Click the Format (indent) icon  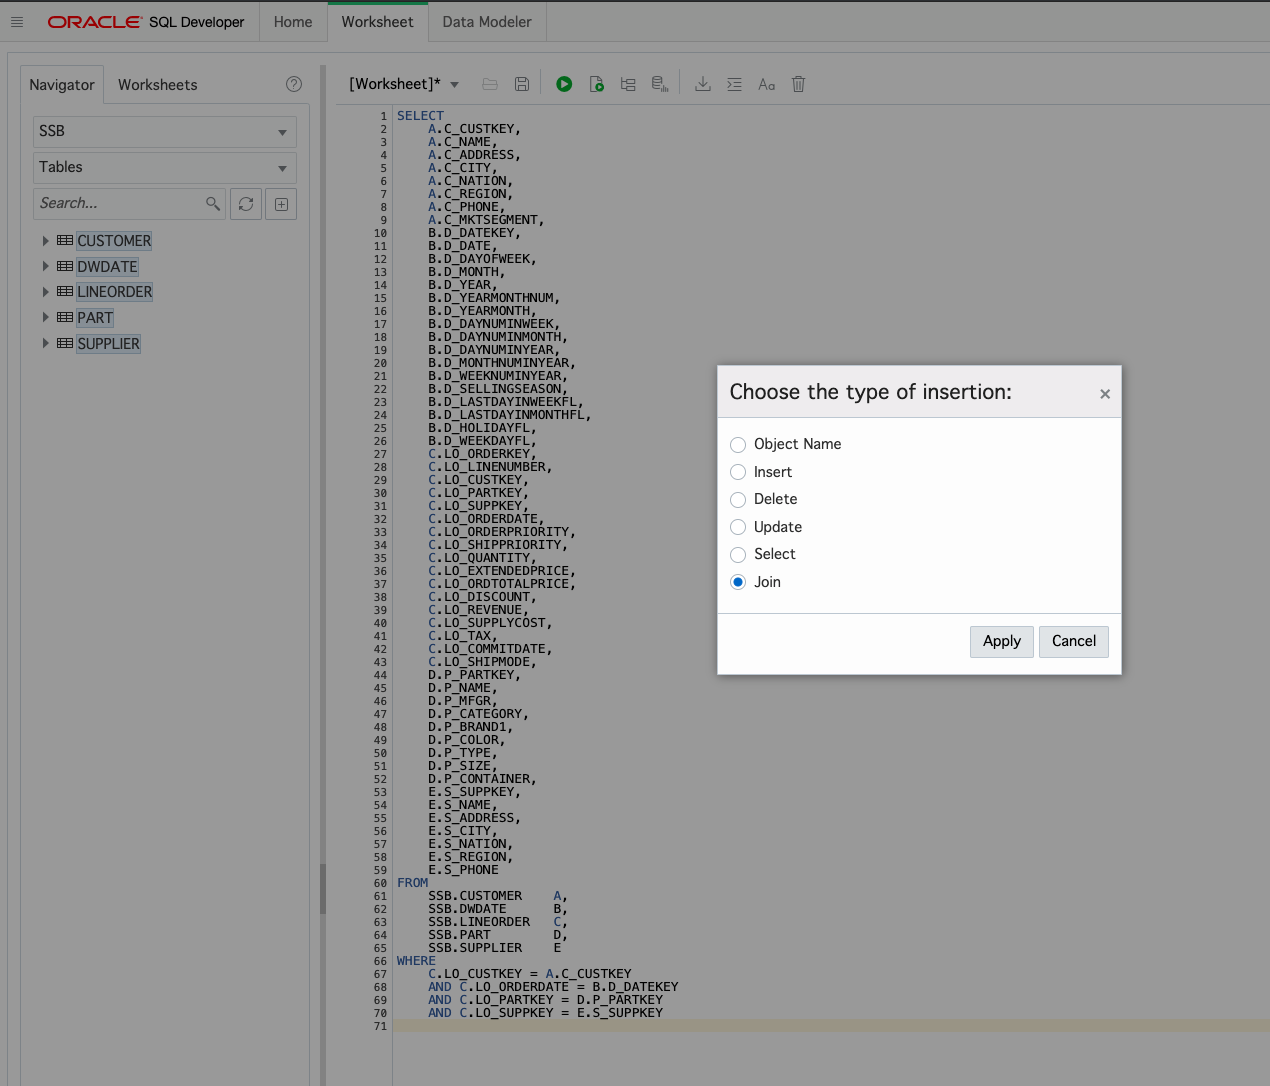[734, 84]
